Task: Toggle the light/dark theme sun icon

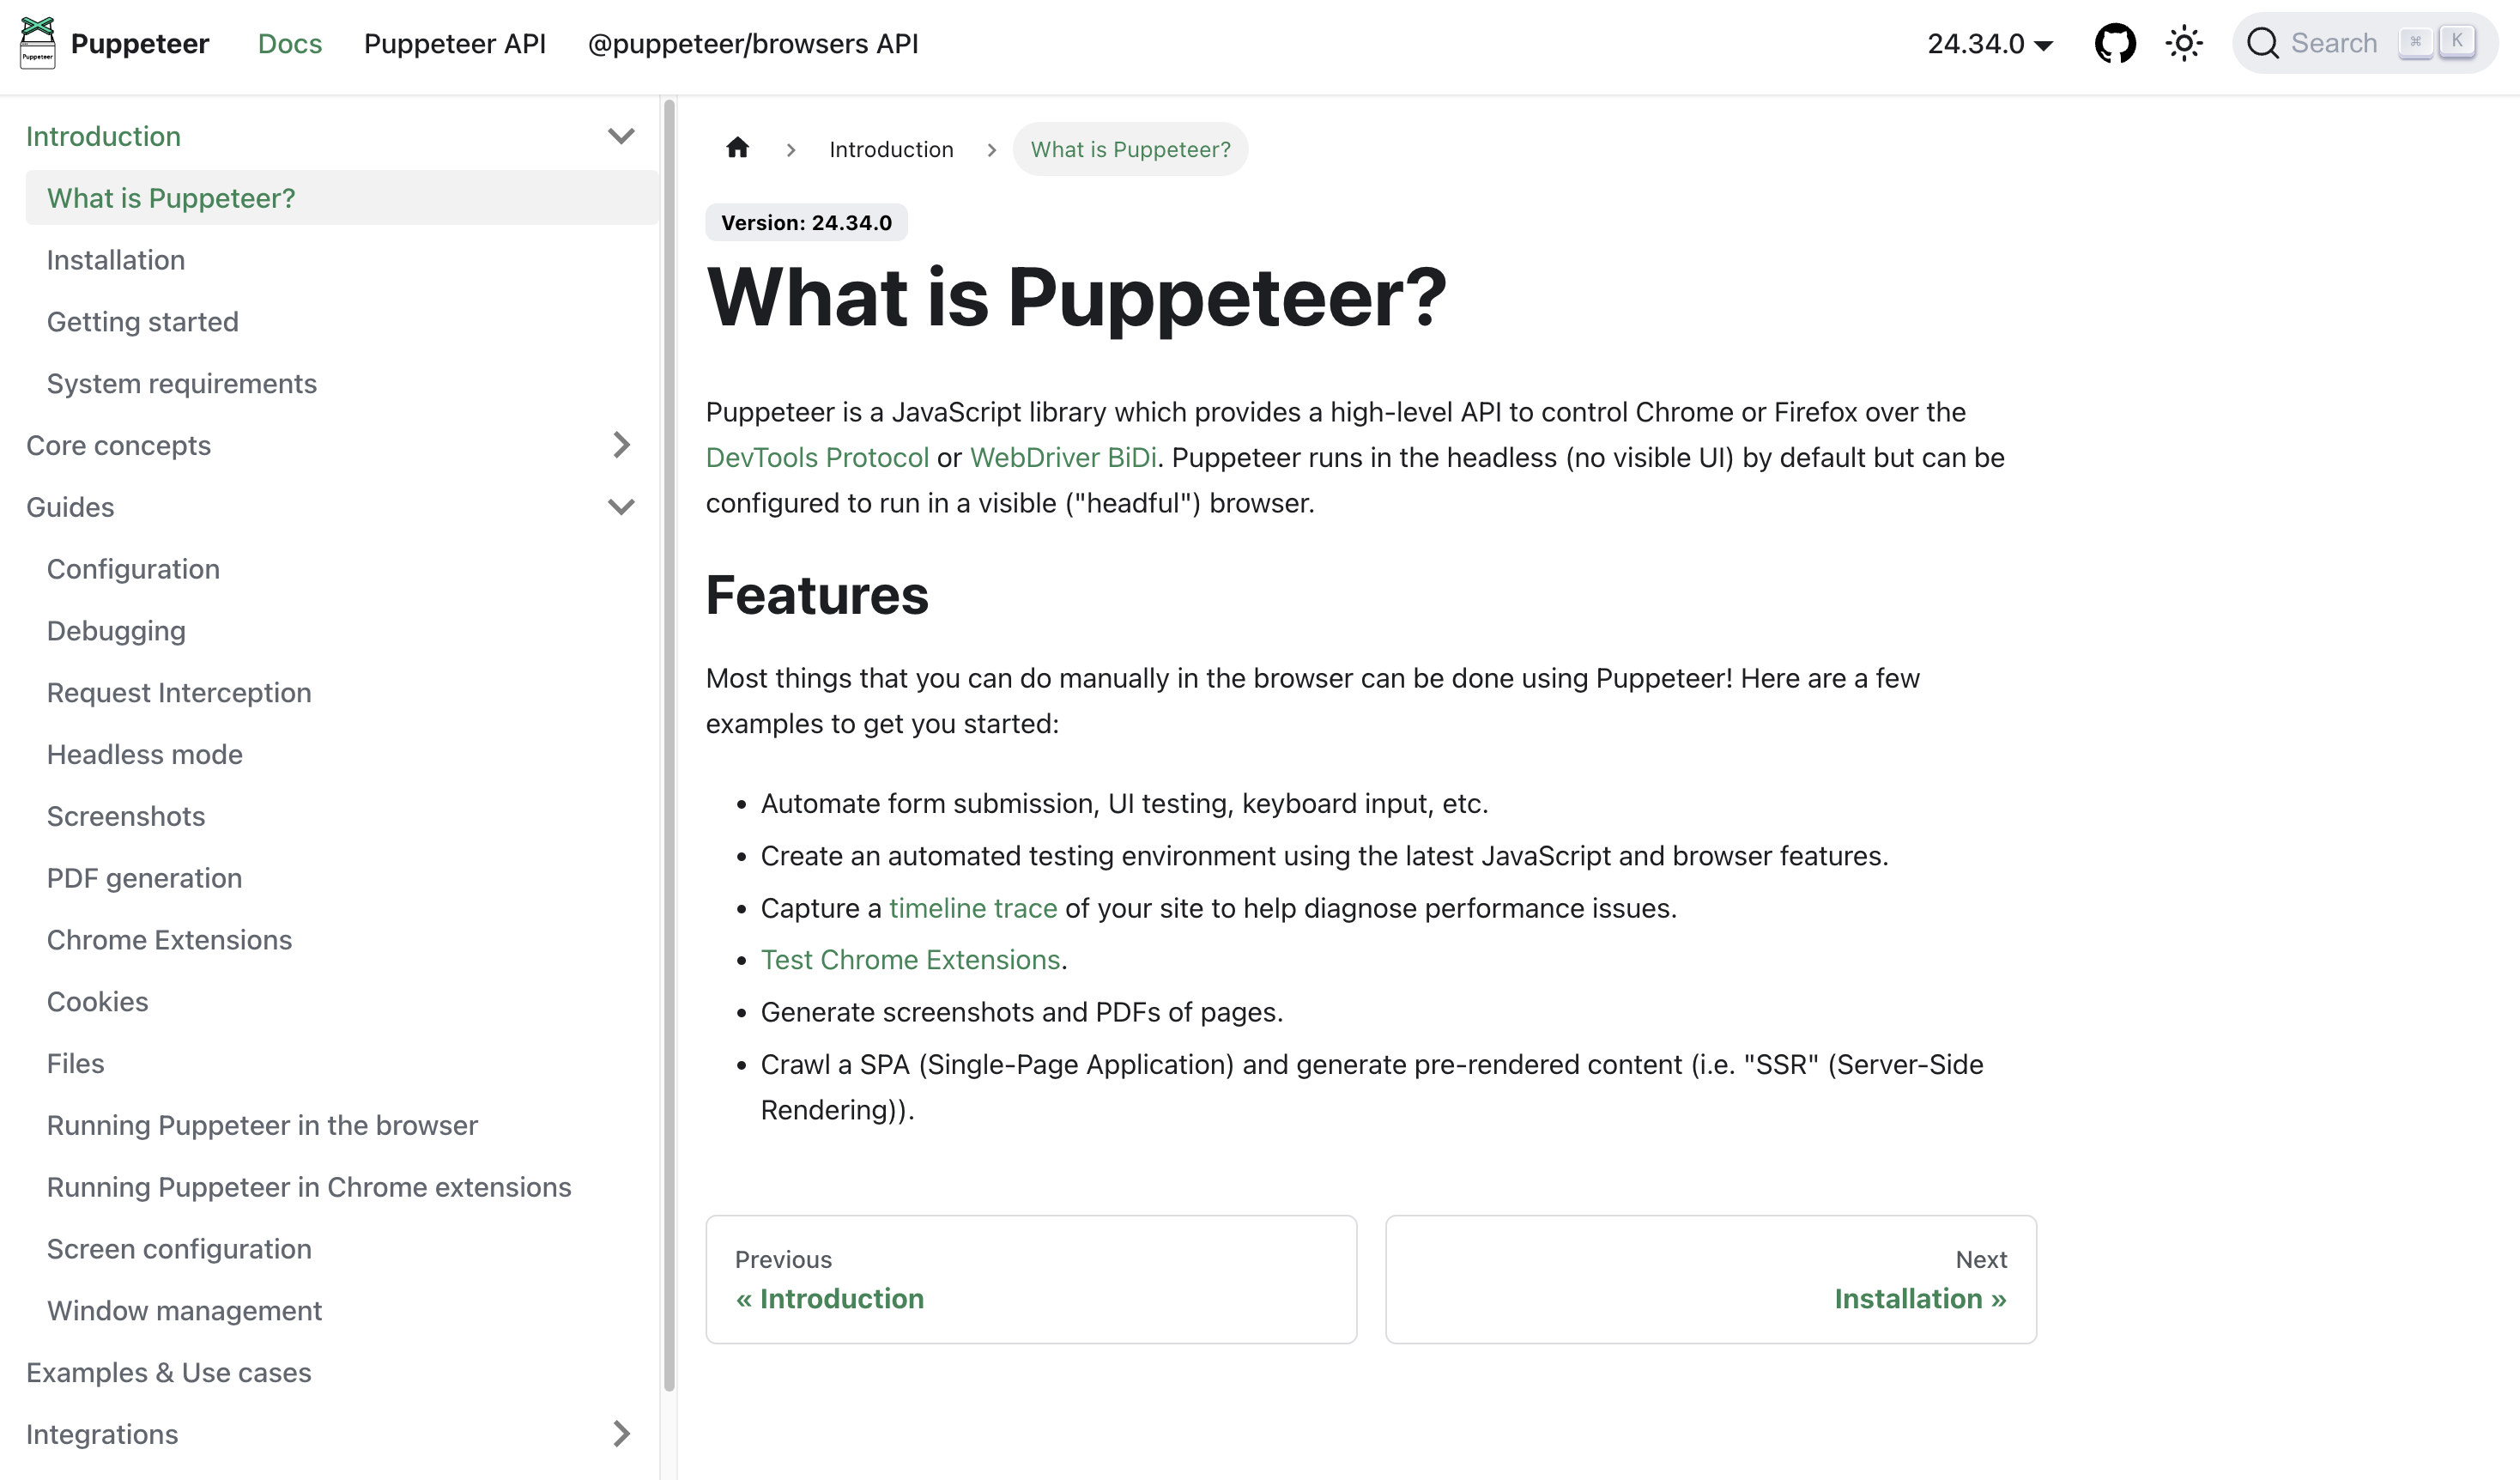Action: 2184,42
